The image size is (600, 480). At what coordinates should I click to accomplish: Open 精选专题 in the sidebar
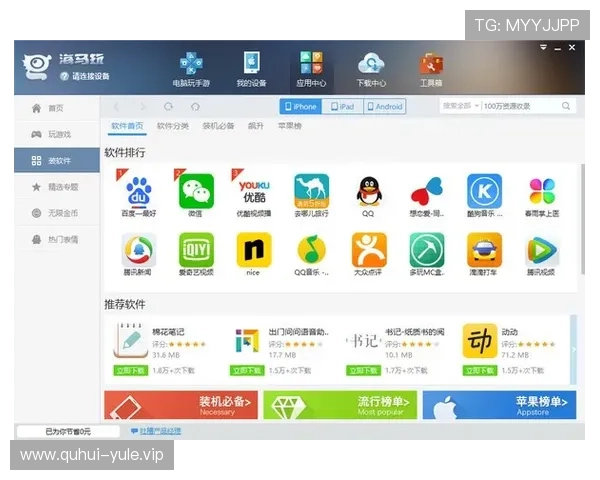[57, 187]
